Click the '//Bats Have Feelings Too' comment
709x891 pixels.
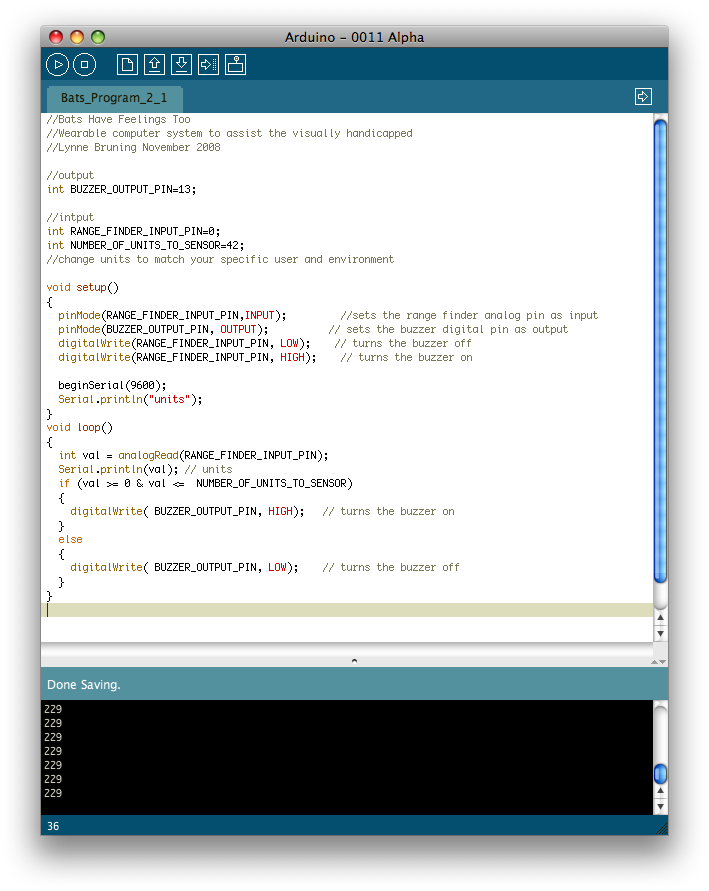click(x=119, y=119)
